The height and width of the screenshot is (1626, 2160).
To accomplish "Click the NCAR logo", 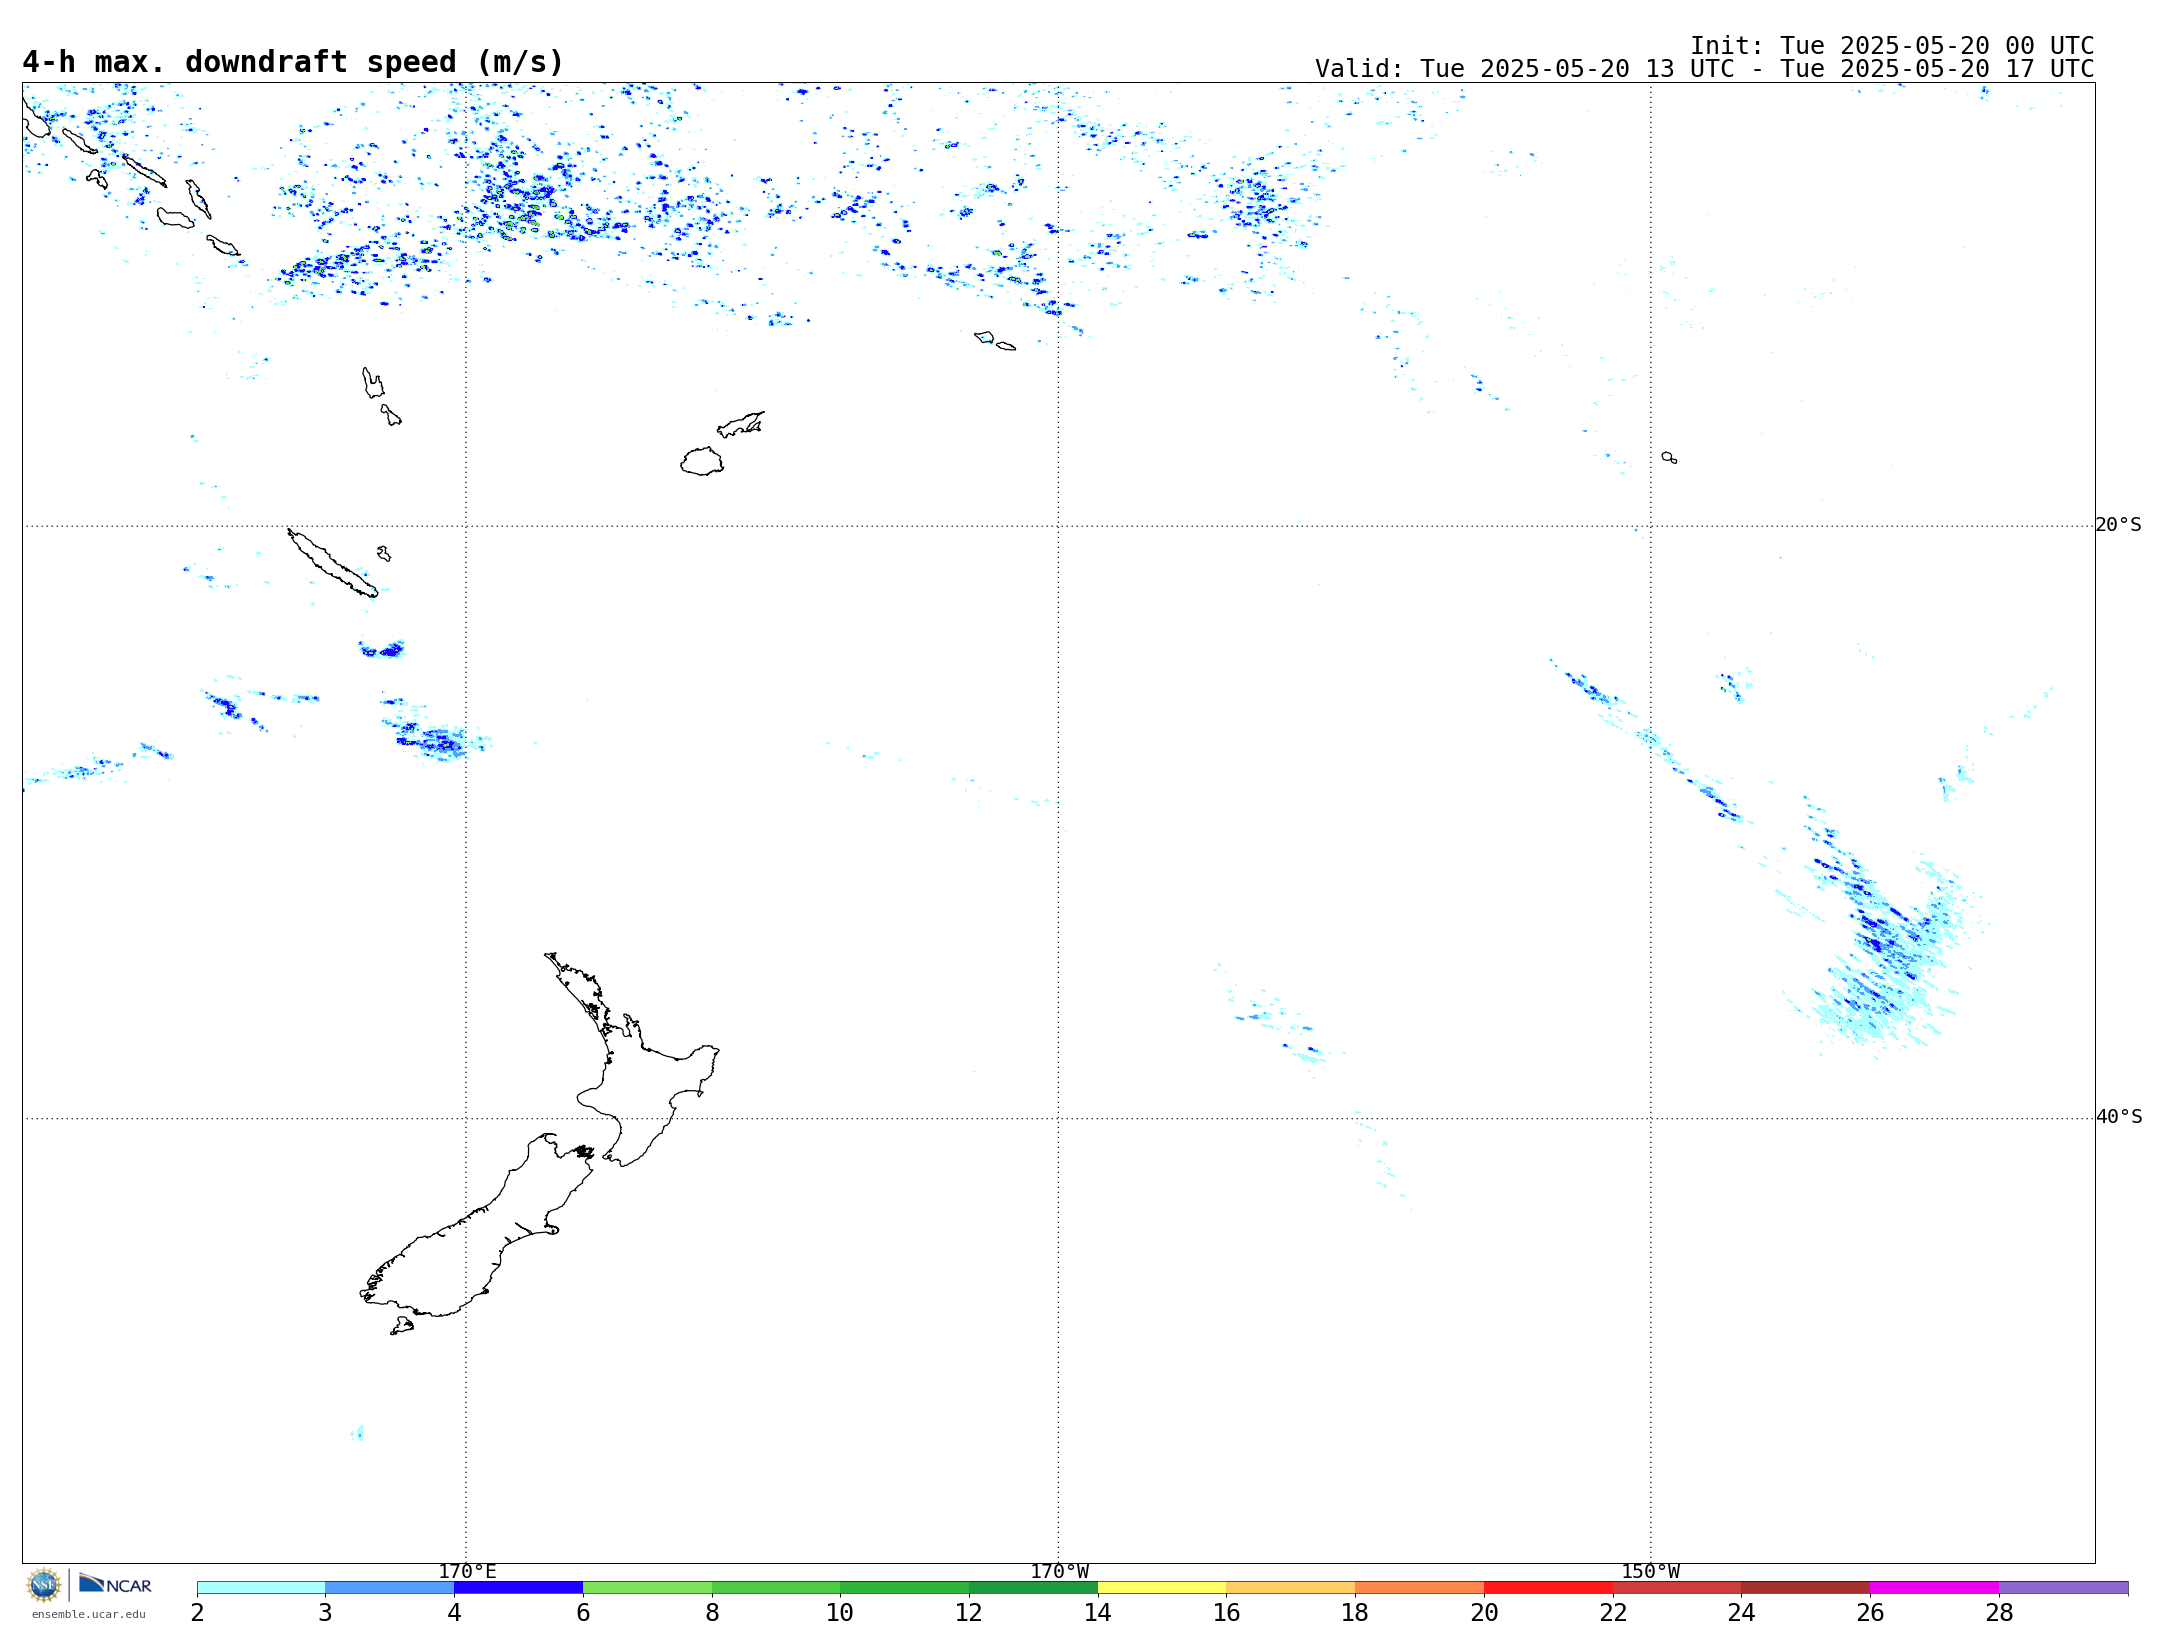I will coord(115,1584).
